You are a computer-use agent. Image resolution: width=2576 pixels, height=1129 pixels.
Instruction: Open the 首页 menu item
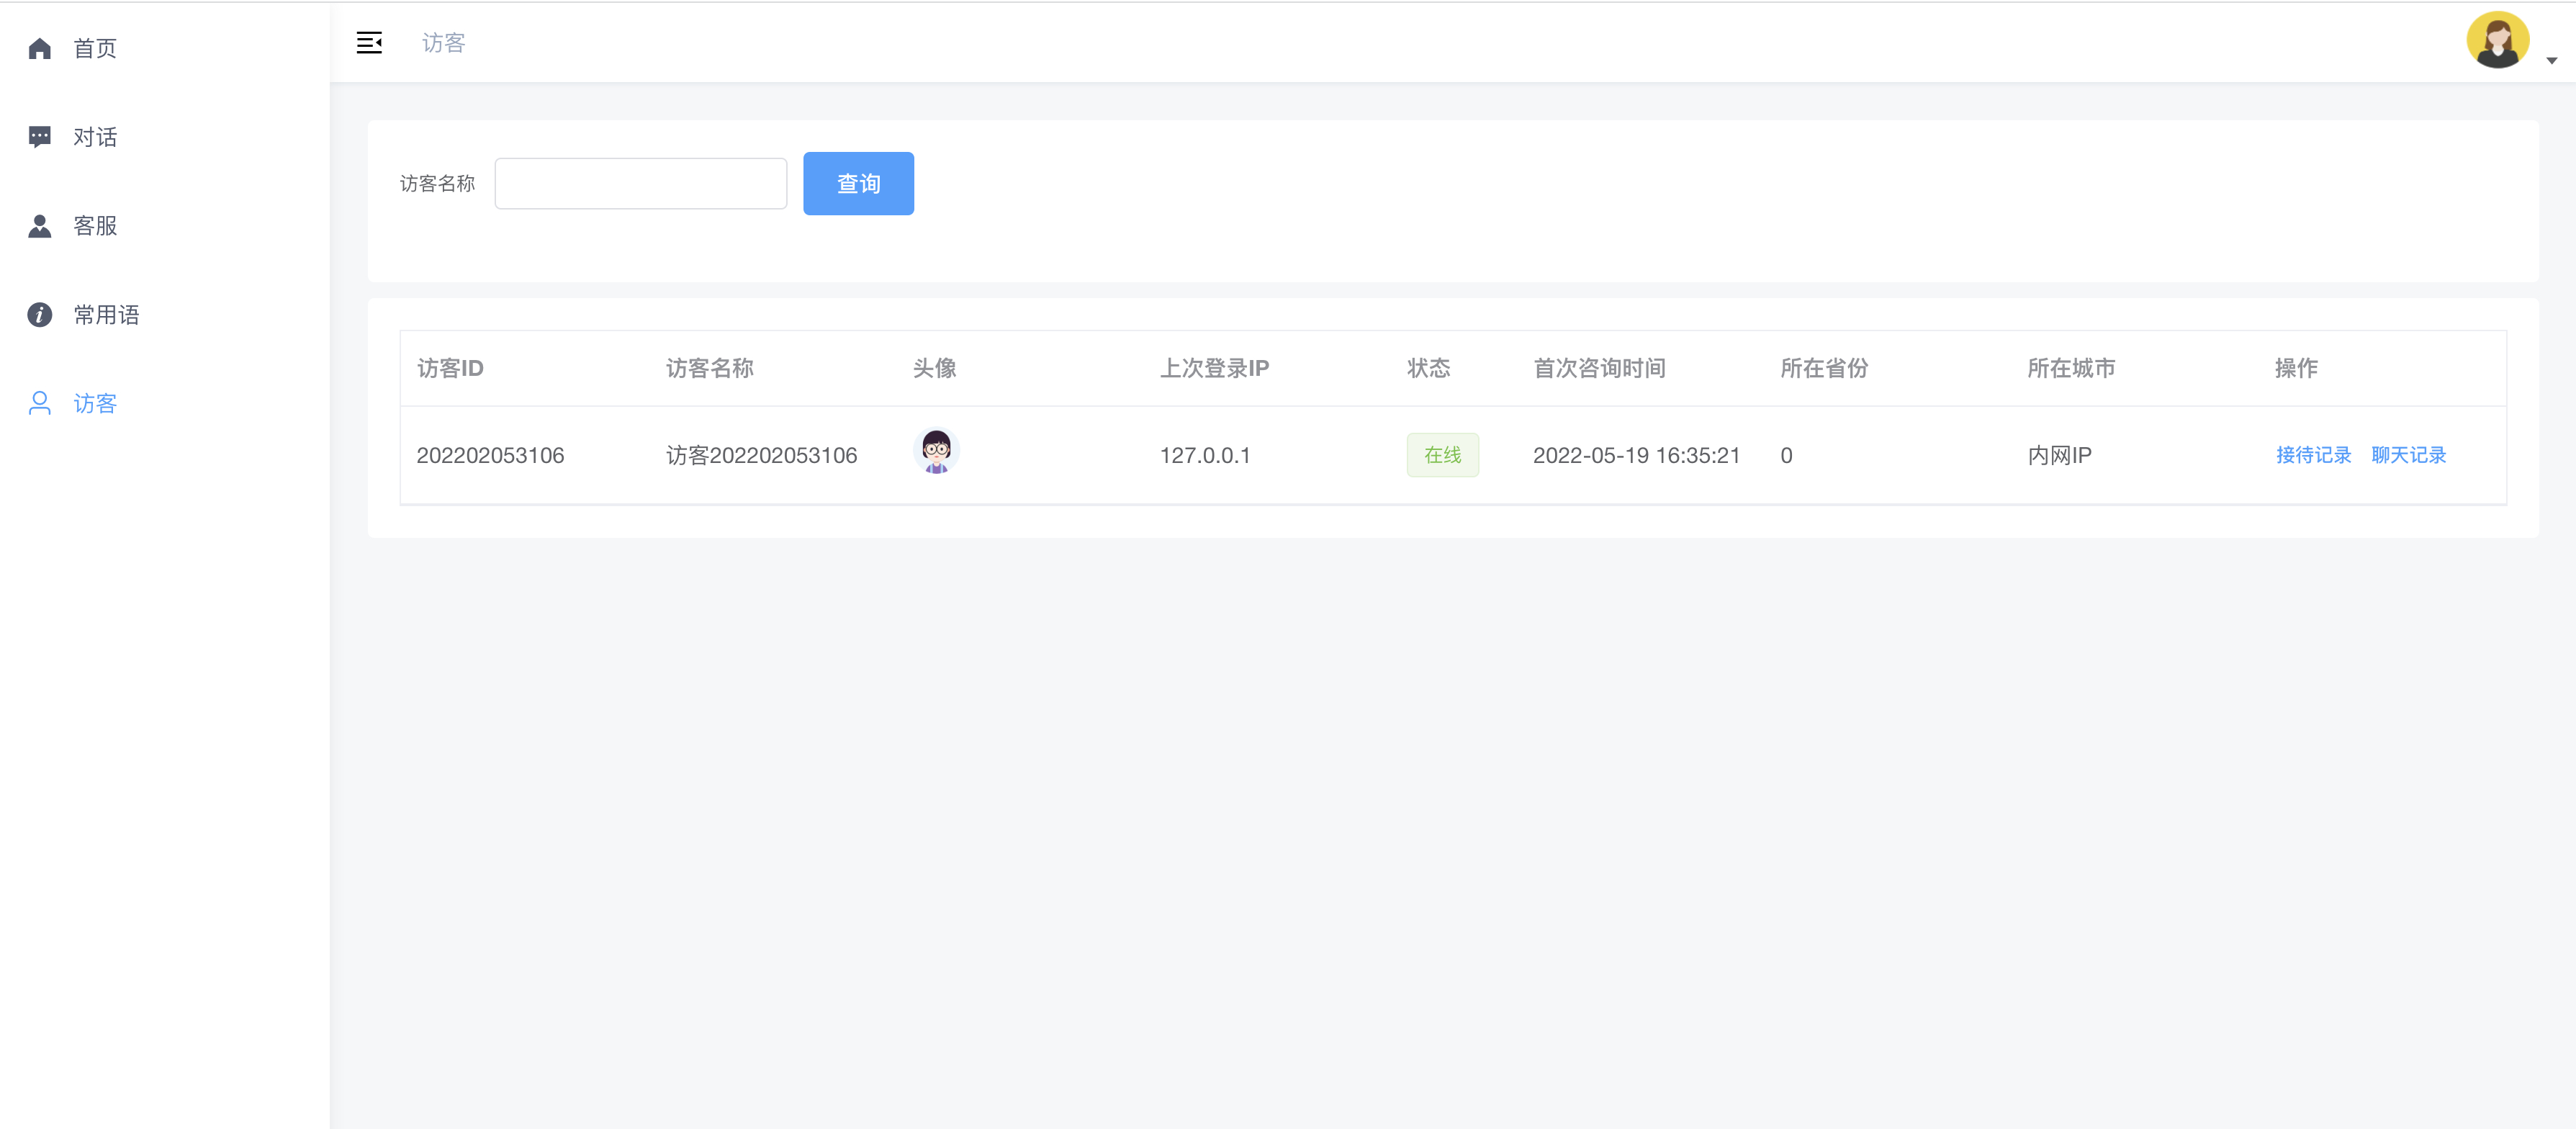(95, 48)
